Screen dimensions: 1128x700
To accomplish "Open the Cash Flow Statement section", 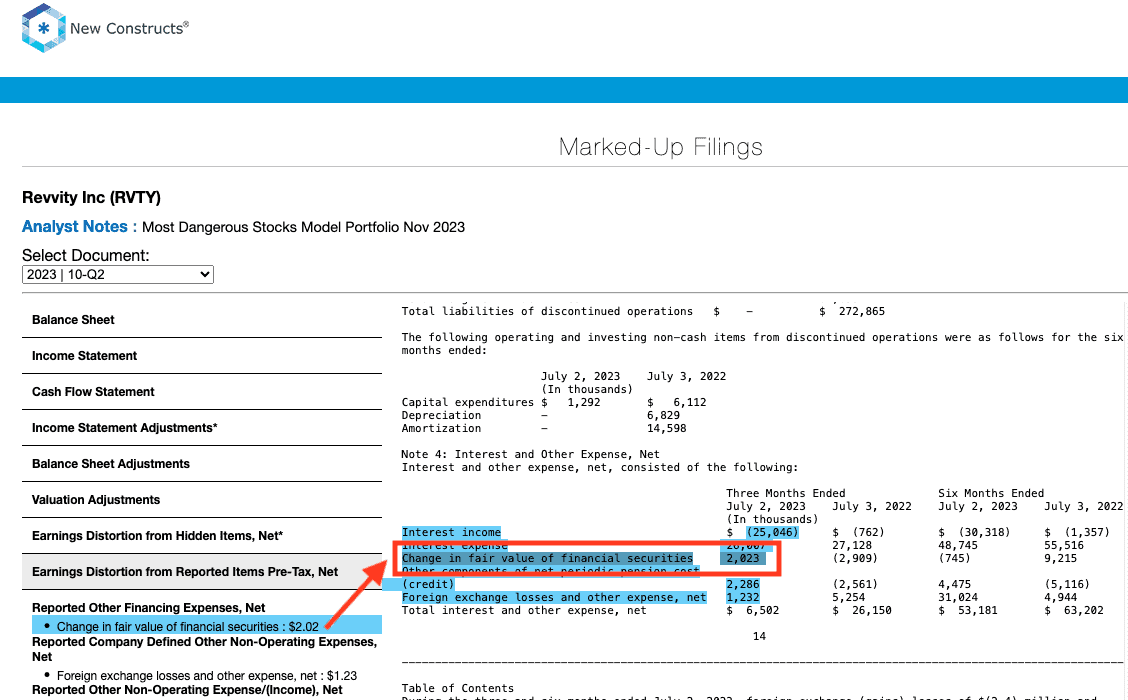I will 202,391.
